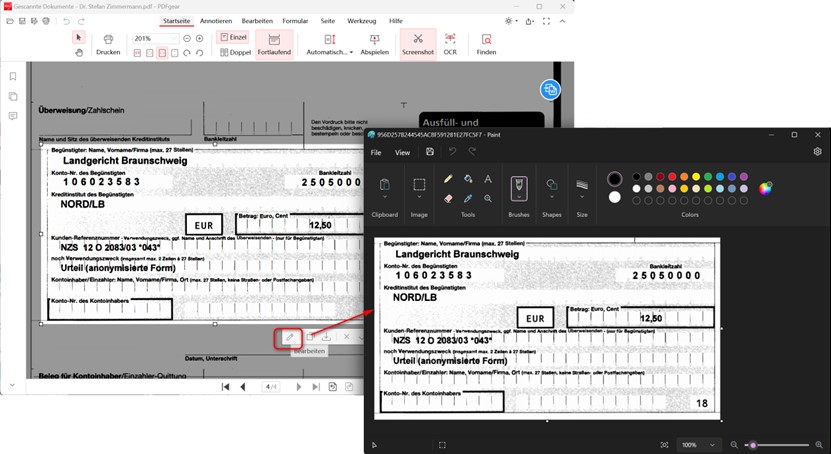Zoom out with the minus circle in PDFgear
The width and height of the screenshot is (831, 454).
click(187, 39)
